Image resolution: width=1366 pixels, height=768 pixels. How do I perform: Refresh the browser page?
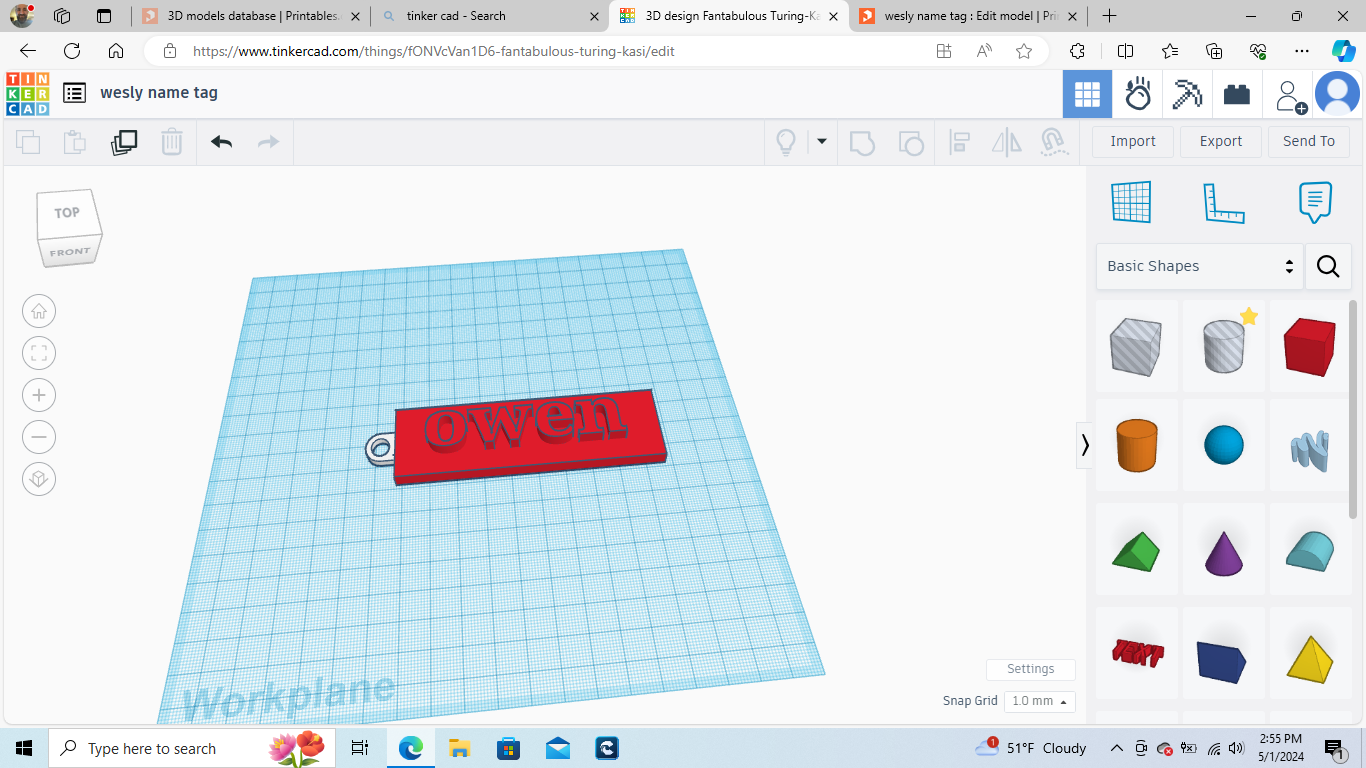[x=72, y=51]
